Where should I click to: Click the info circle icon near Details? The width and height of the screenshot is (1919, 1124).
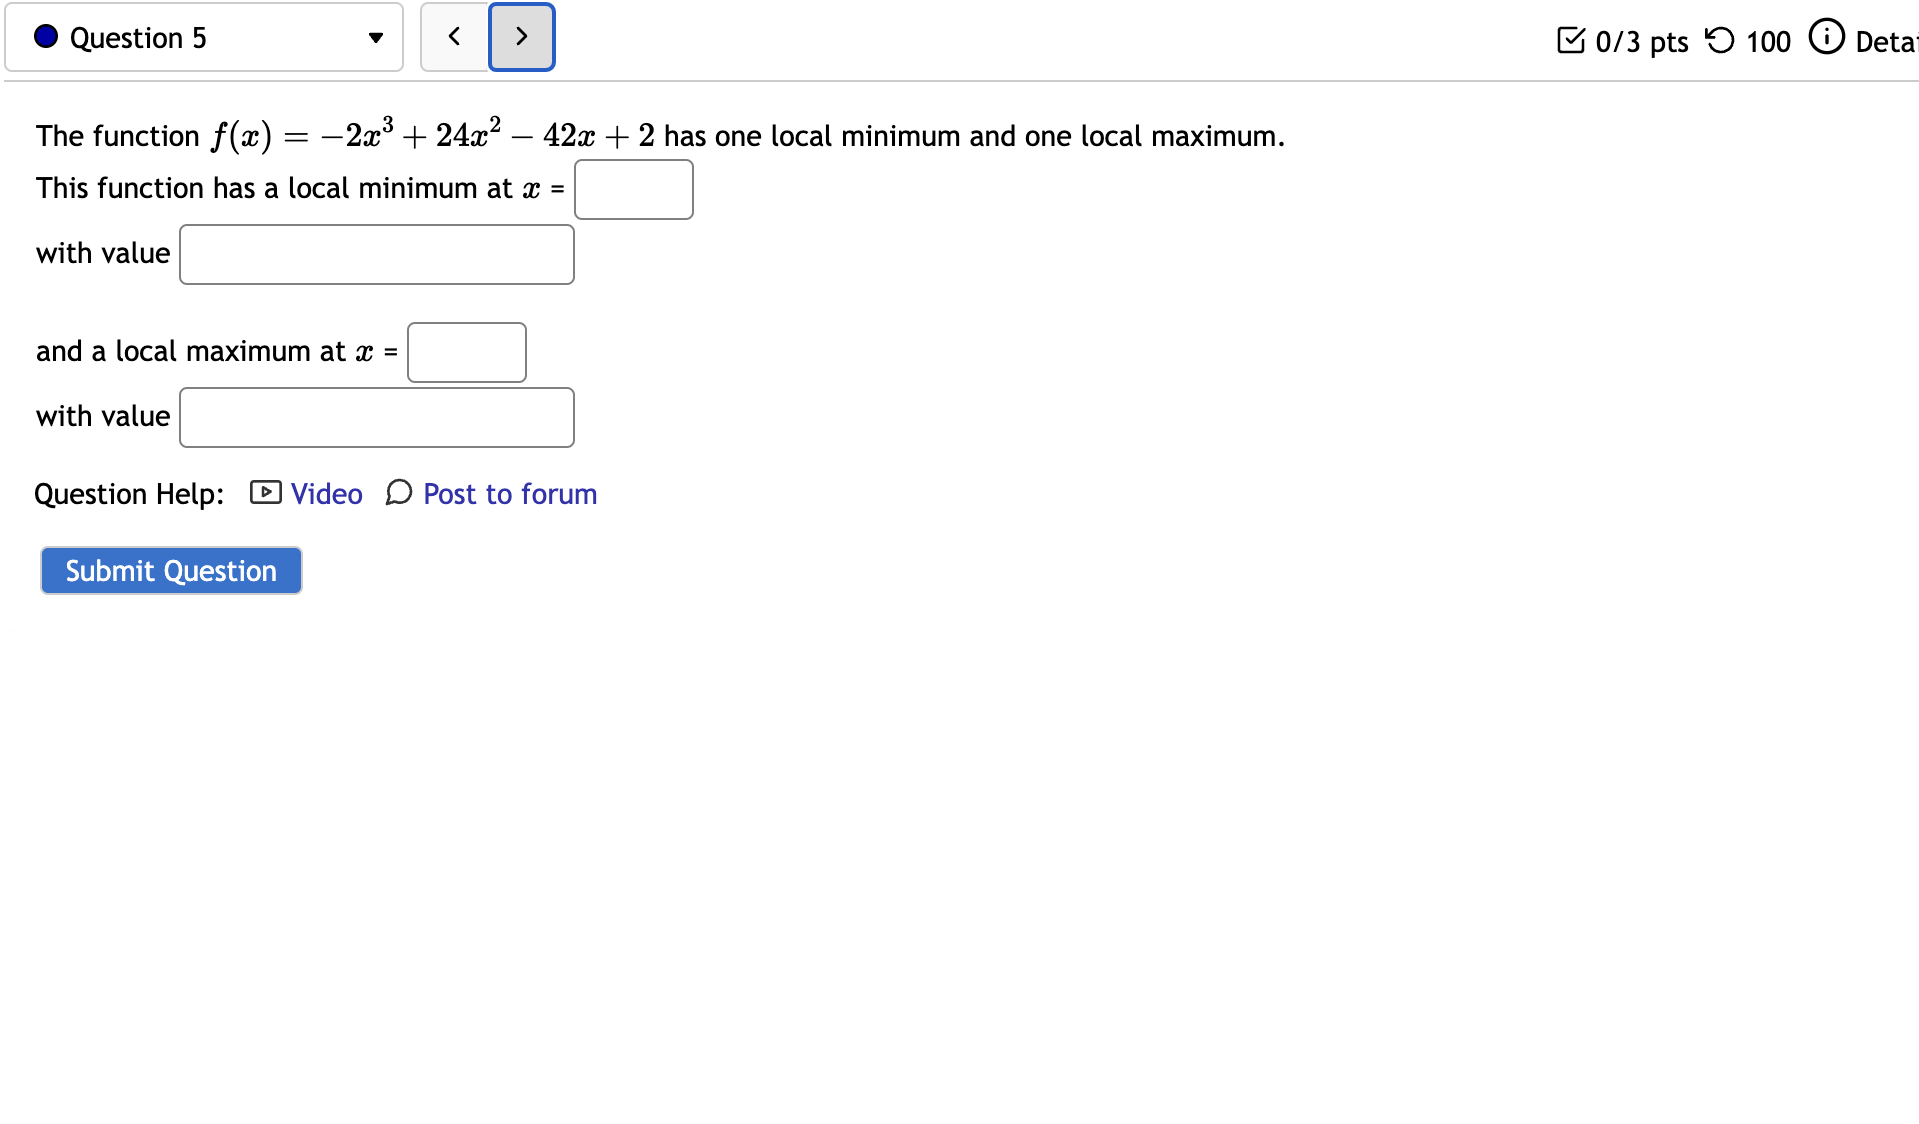pyautogui.click(x=1826, y=37)
